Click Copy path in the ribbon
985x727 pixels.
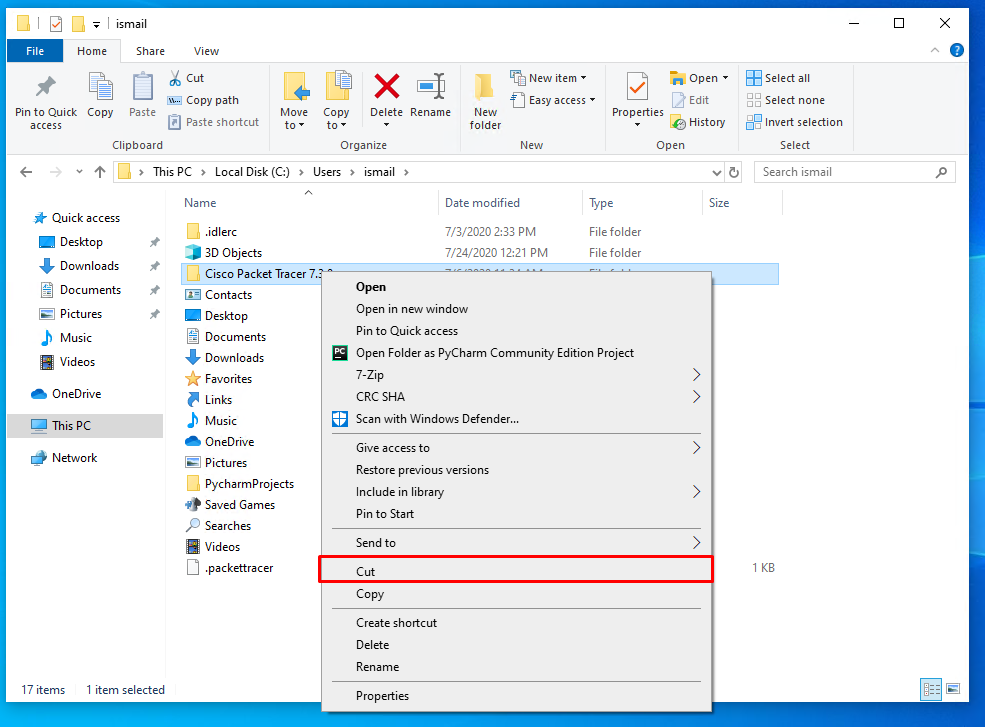tap(204, 100)
